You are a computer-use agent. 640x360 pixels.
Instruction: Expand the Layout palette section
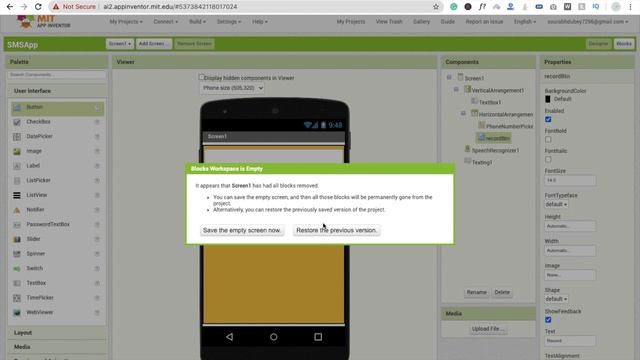coord(57,333)
